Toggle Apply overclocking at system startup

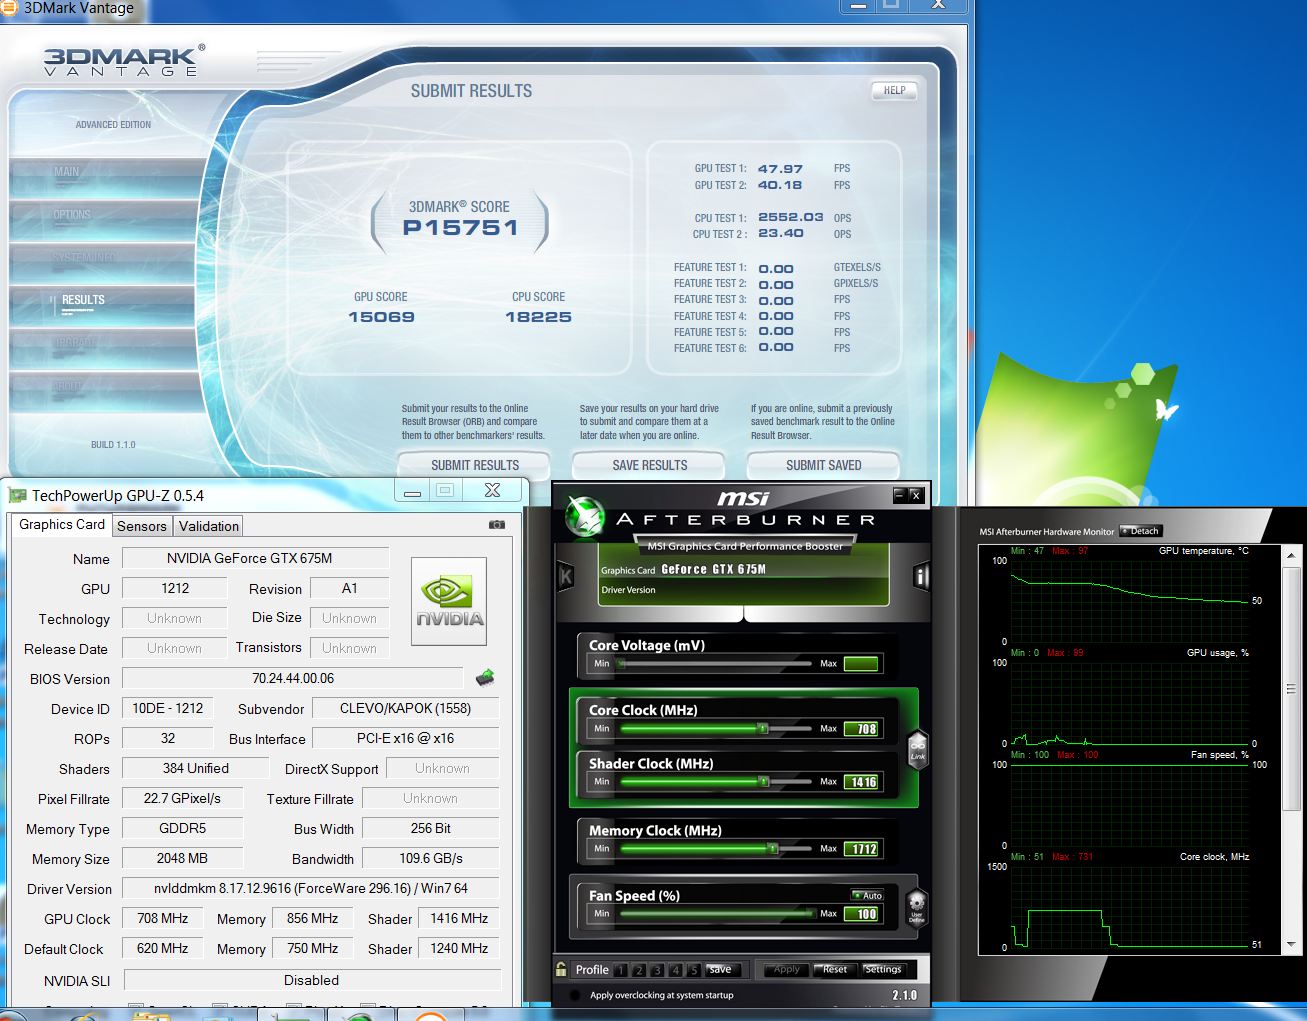tap(575, 995)
